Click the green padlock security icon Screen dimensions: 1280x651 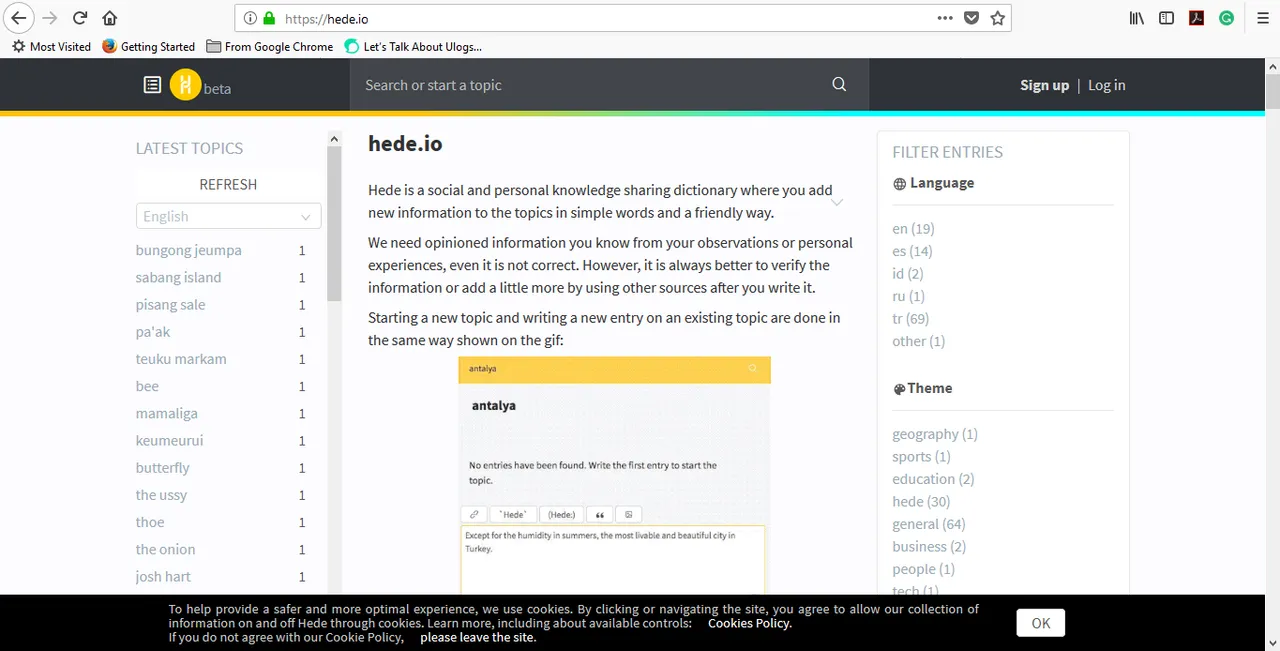point(269,18)
